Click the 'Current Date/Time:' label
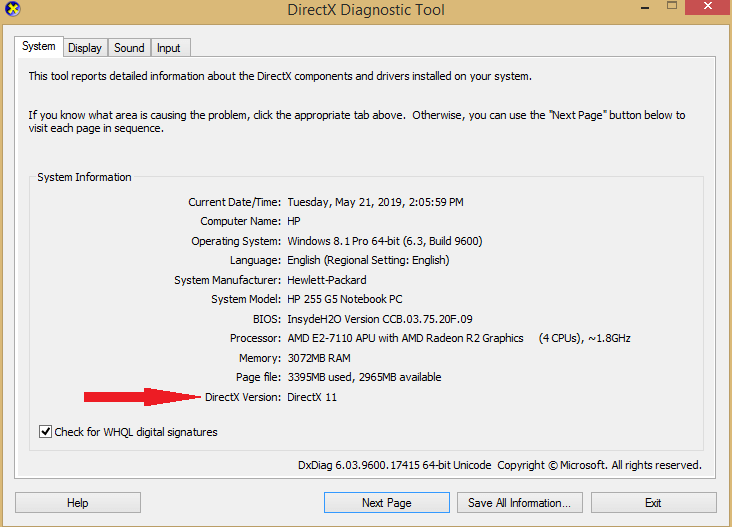Screen dimensions: 732x527 click(234, 202)
